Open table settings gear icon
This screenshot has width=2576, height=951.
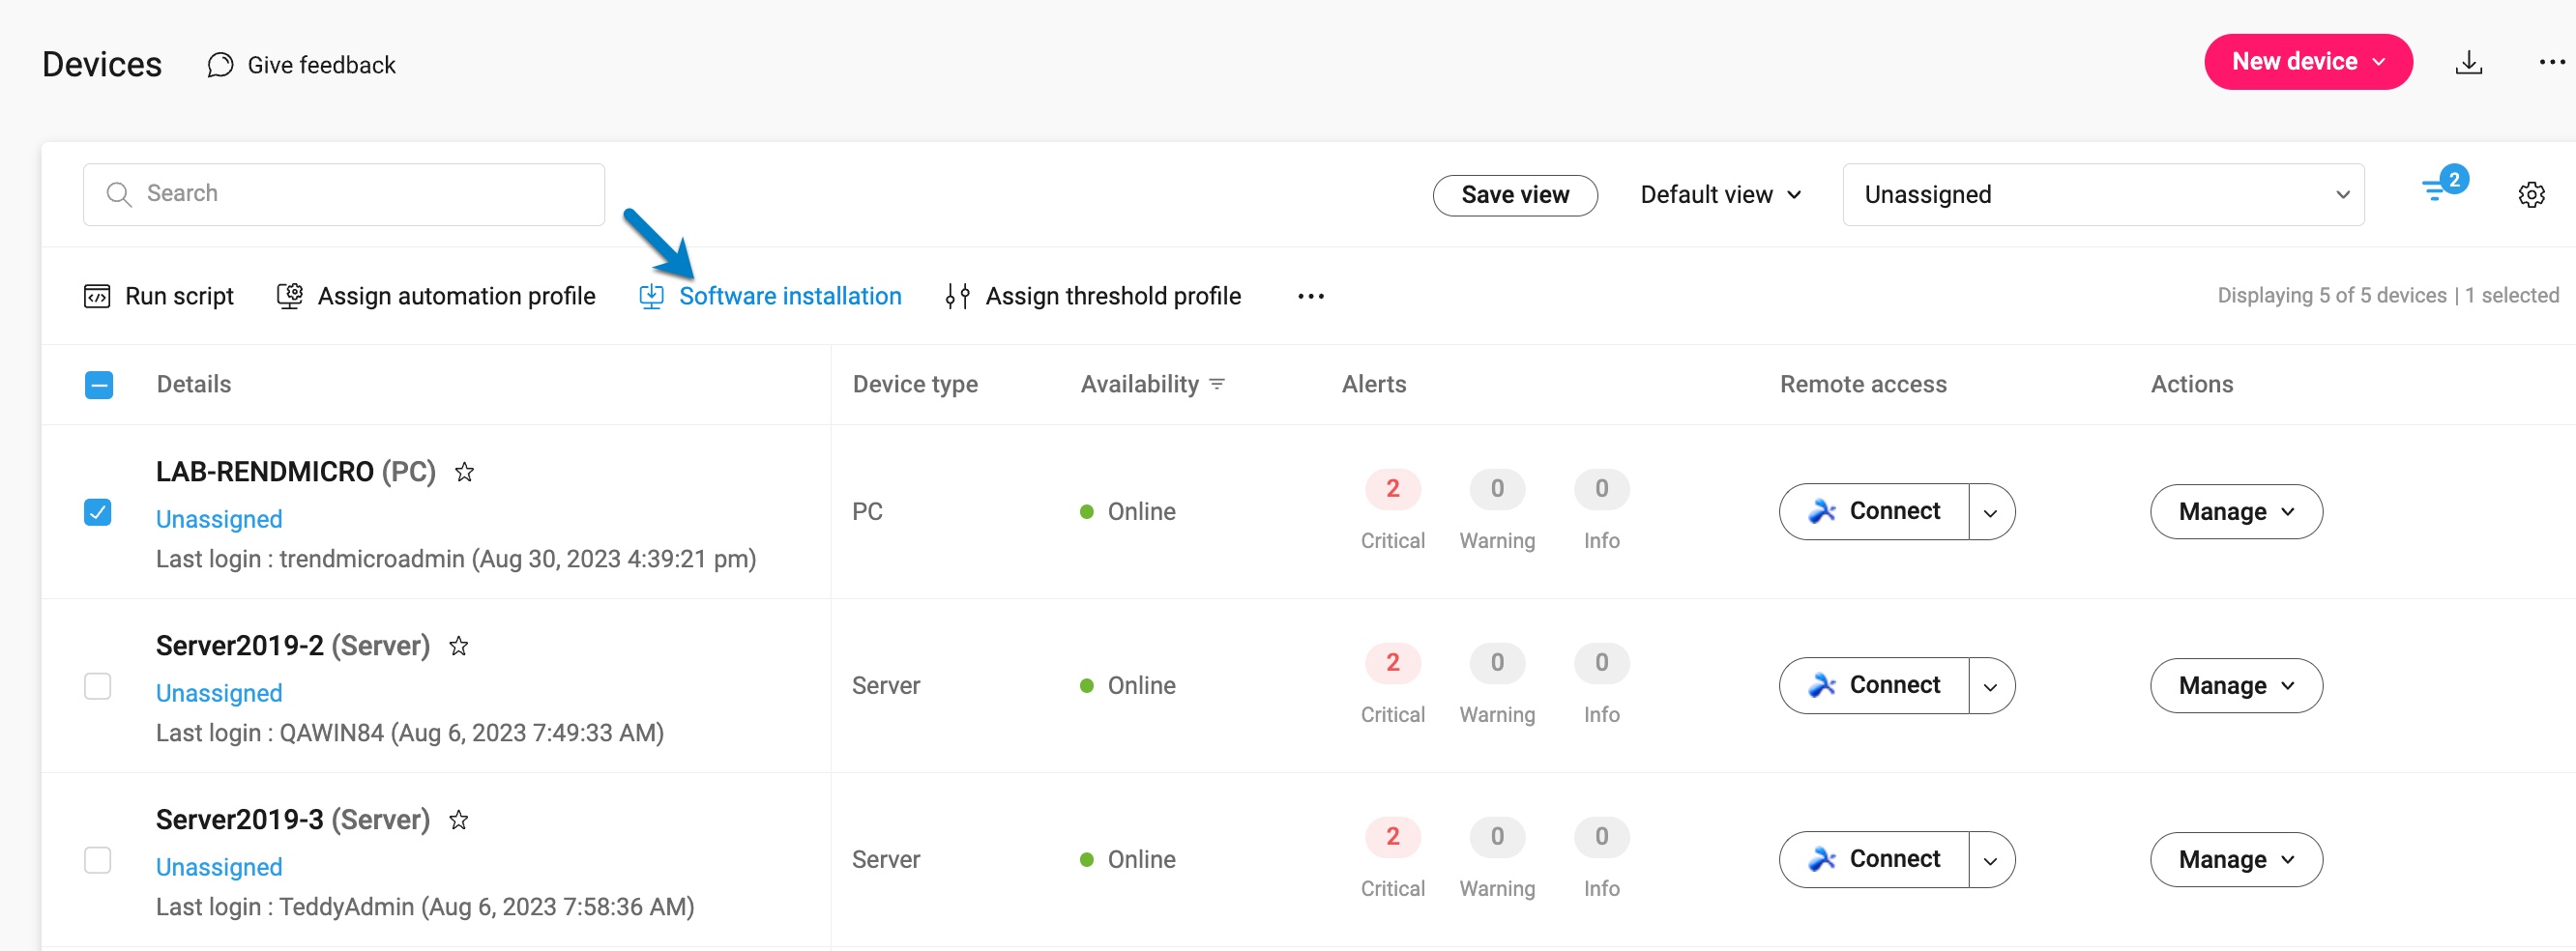[2531, 194]
